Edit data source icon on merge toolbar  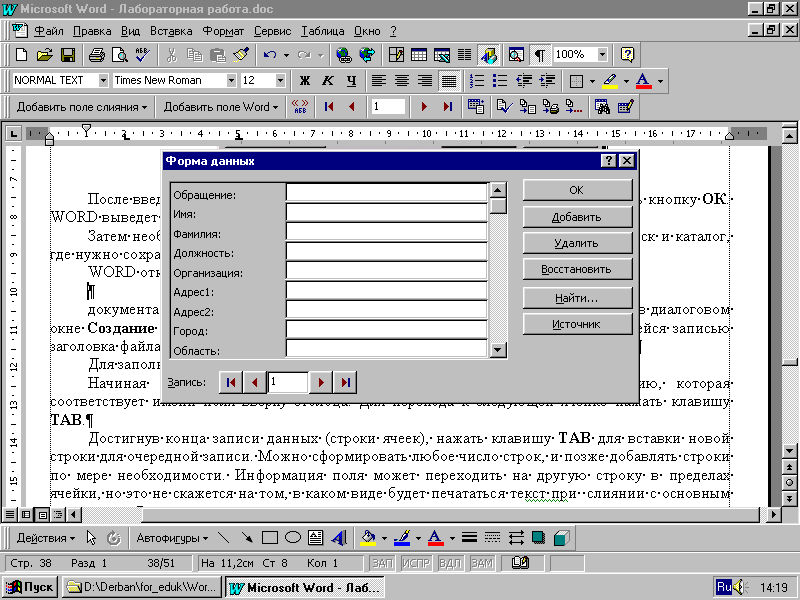[626, 107]
